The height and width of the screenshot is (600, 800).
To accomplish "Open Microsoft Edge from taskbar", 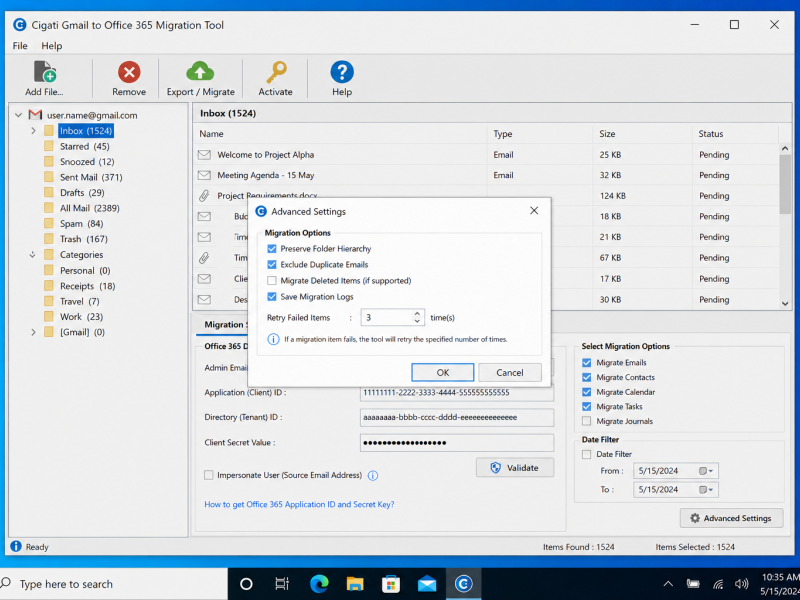I will [319, 584].
